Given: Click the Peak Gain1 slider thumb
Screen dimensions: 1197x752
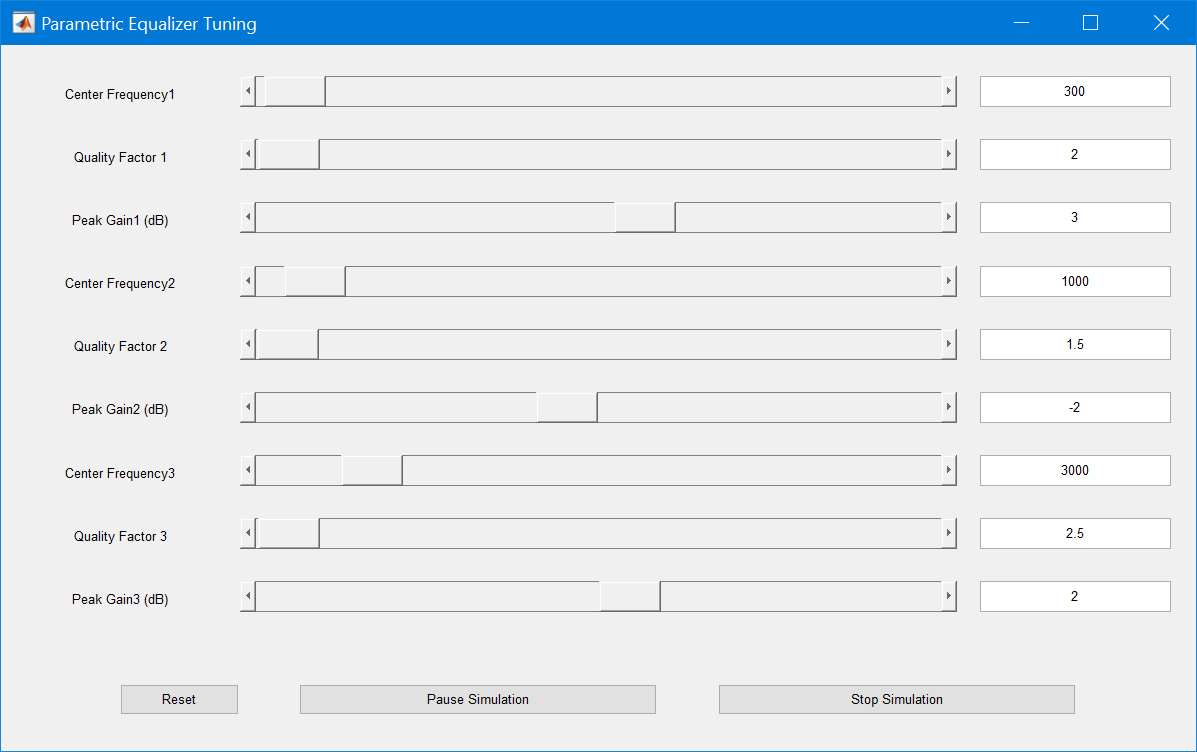Looking at the screenshot, I should (x=645, y=217).
